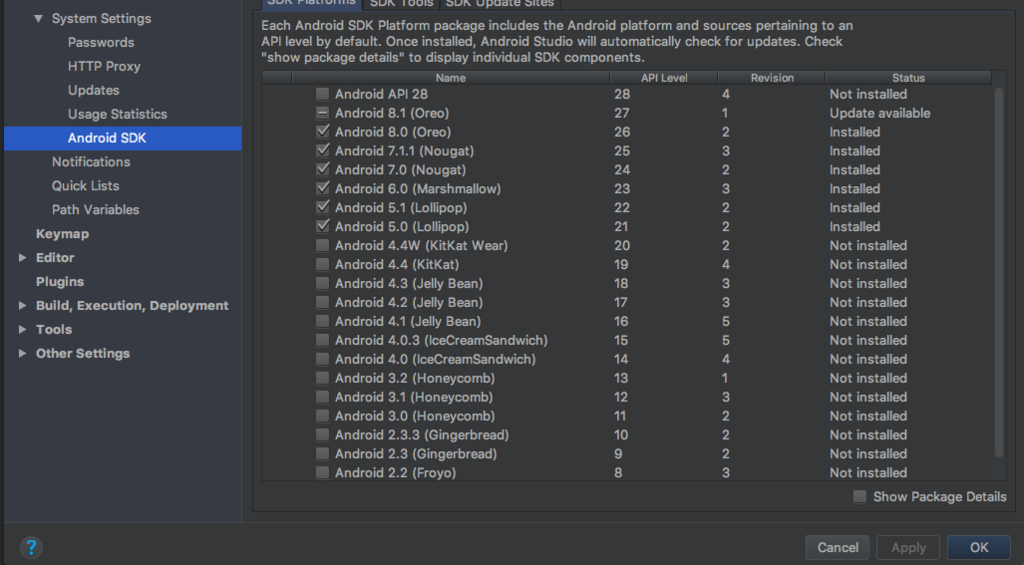The width and height of the screenshot is (1024, 565).
Task: Uncheck Android 5.0 (Lollipop) platform
Action: [x=322, y=227]
